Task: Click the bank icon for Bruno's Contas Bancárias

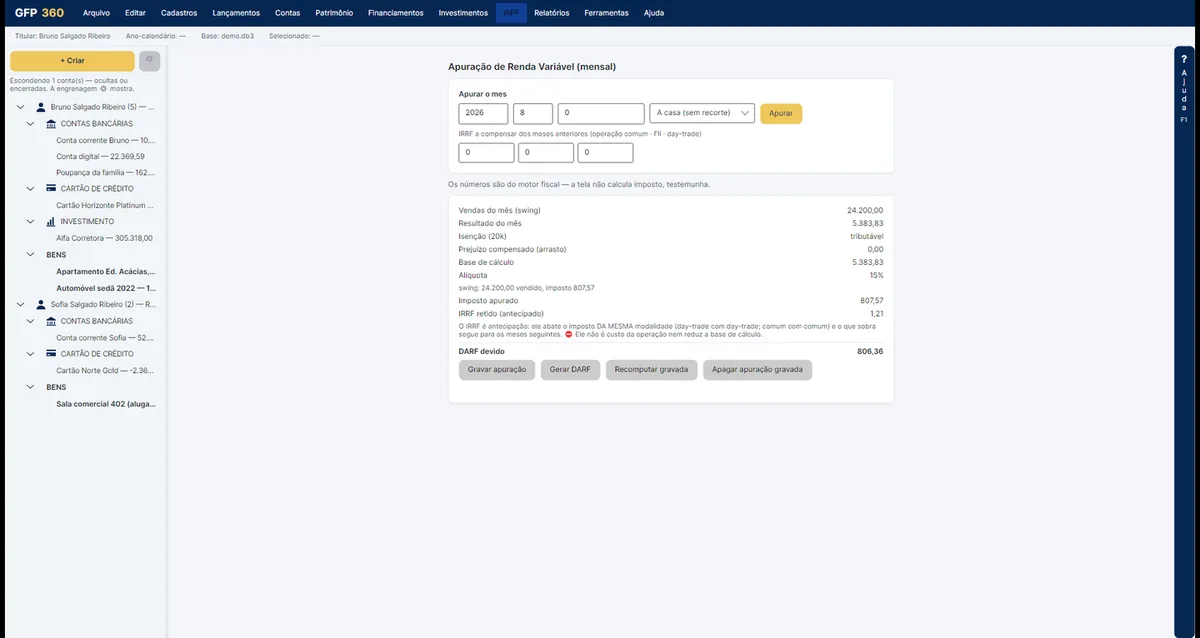Action: tap(51, 124)
